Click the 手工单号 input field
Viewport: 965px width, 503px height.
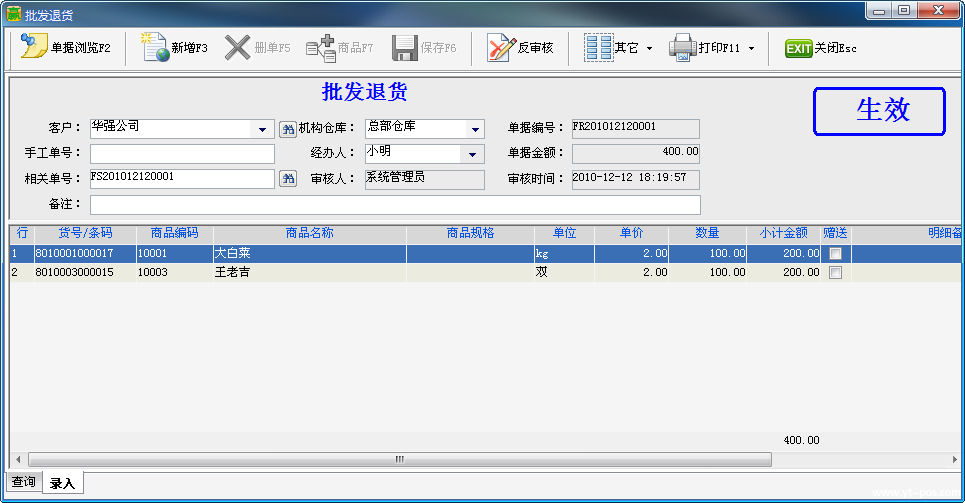coord(182,154)
